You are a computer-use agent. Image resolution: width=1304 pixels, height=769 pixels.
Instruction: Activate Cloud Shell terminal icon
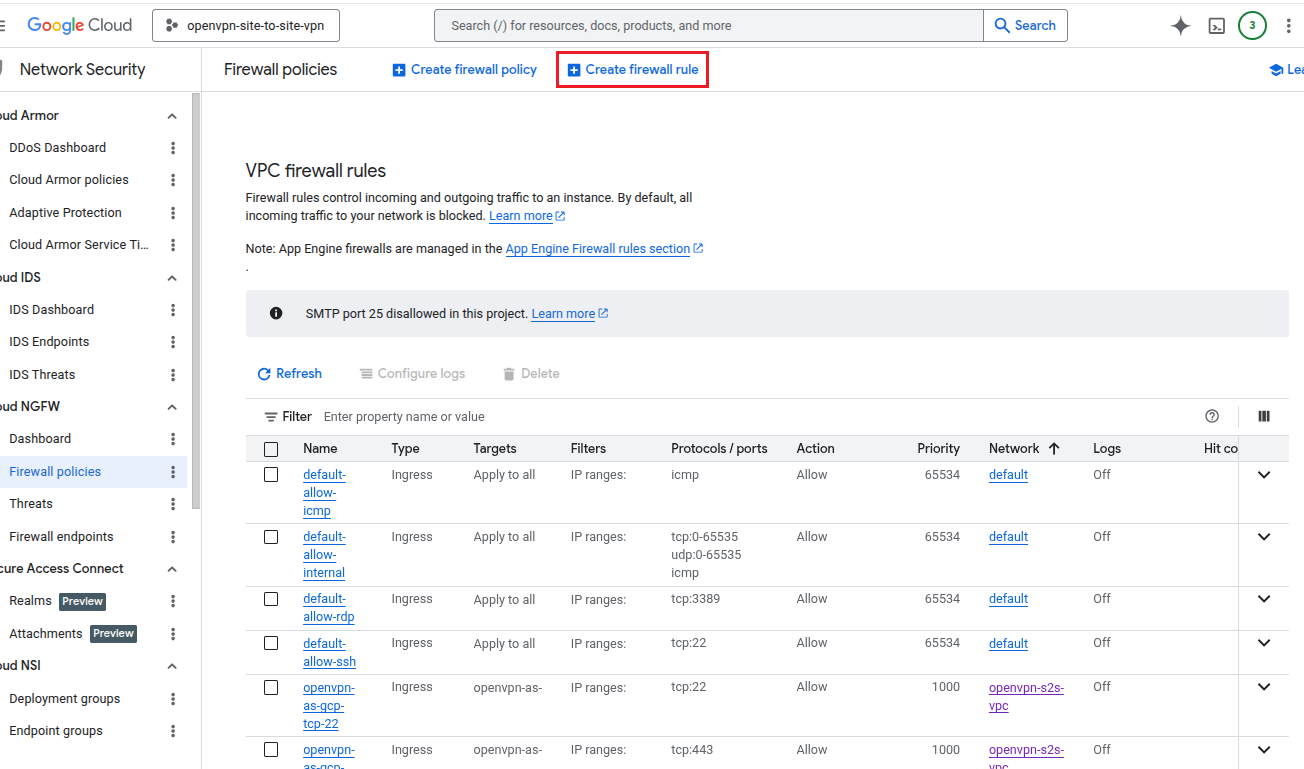[x=1217, y=26]
